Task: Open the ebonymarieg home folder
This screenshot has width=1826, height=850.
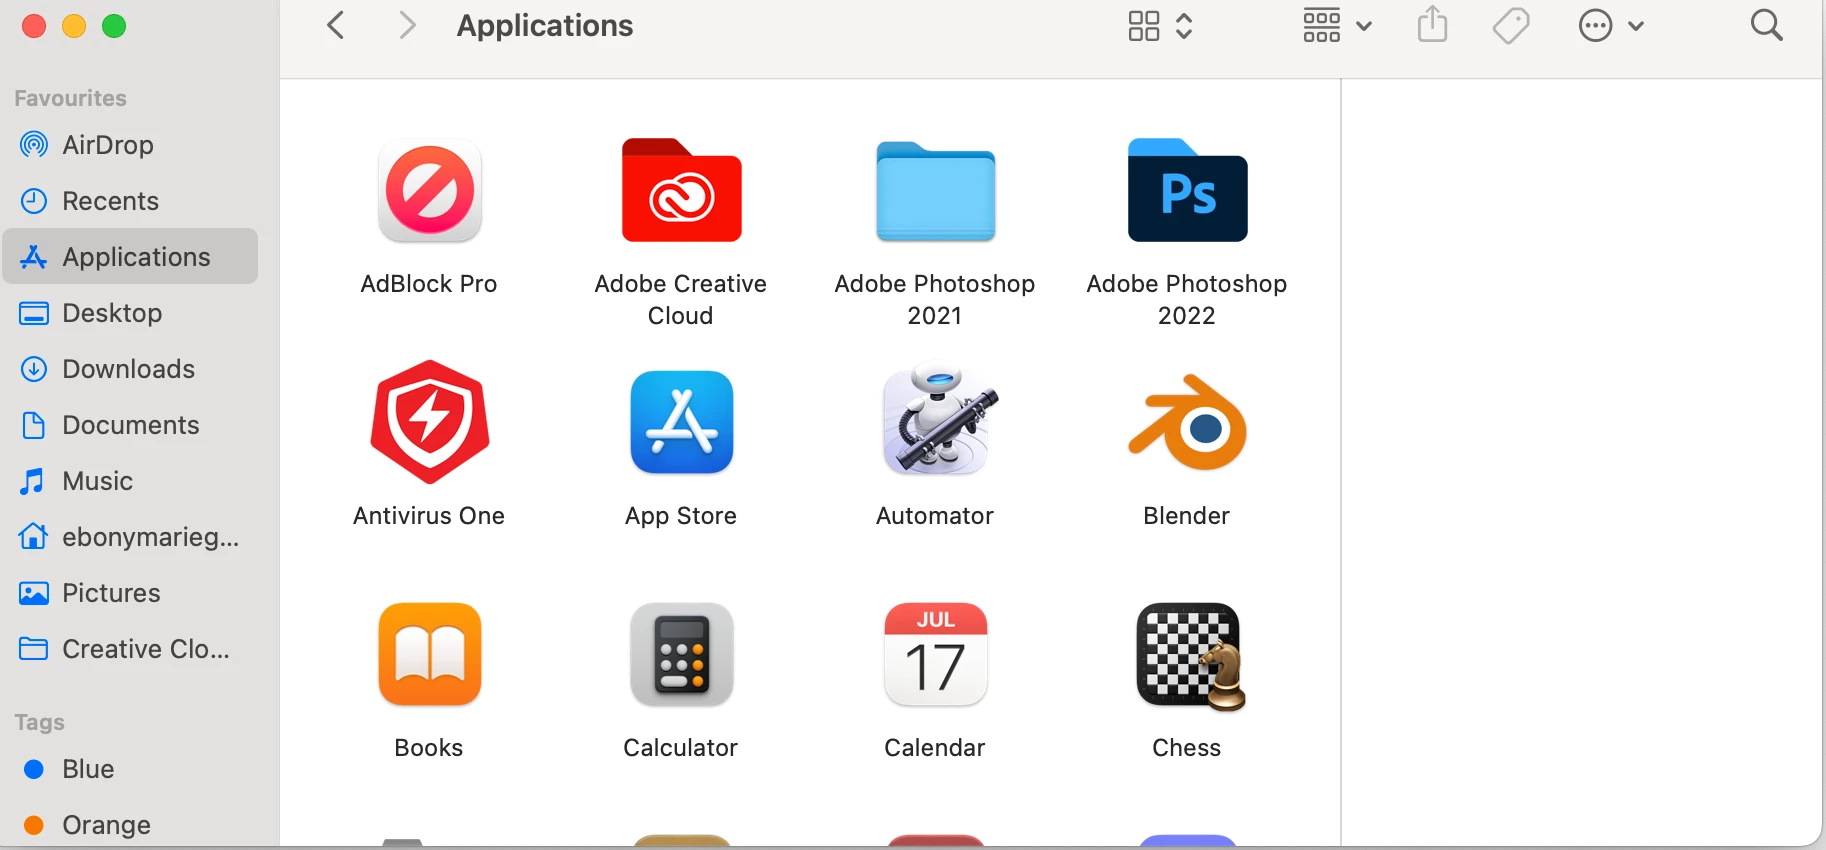Action: click(x=130, y=537)
